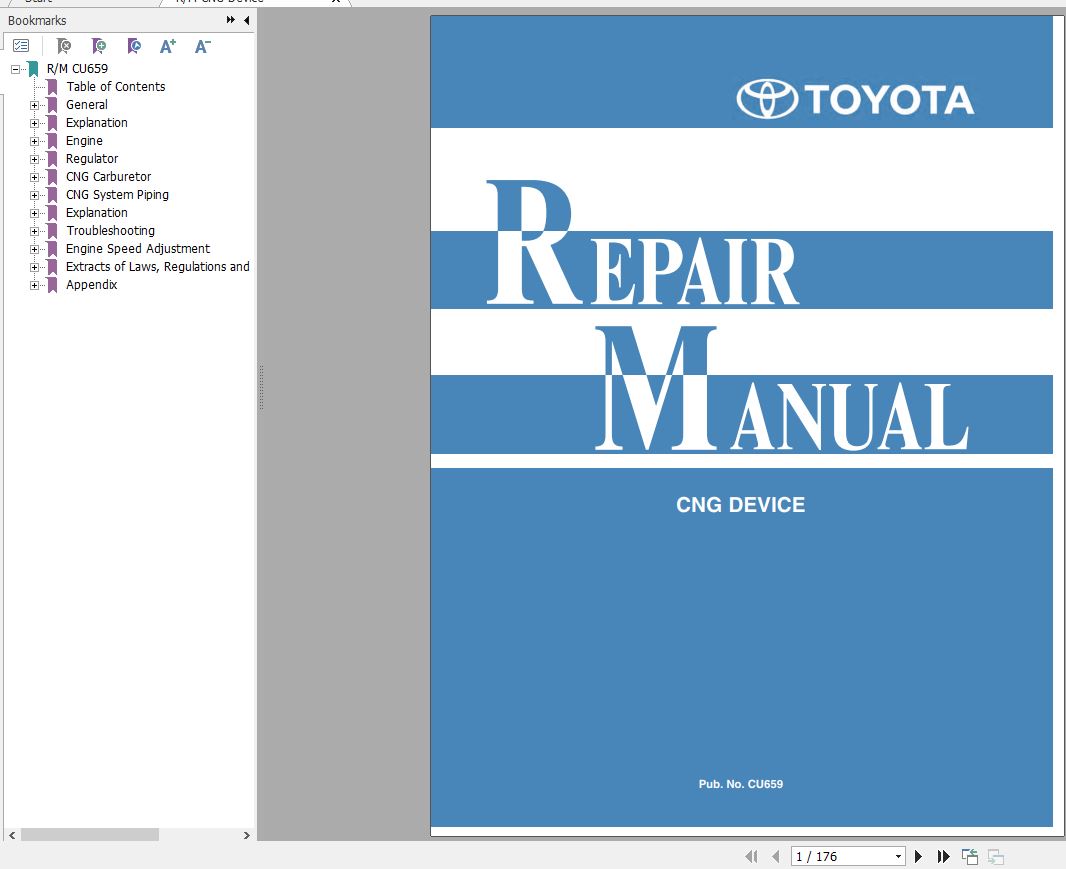Select the Troubleshooting bookmark label
The image size is (1066, 869).
pyautogui.click(x=110, y=231)
